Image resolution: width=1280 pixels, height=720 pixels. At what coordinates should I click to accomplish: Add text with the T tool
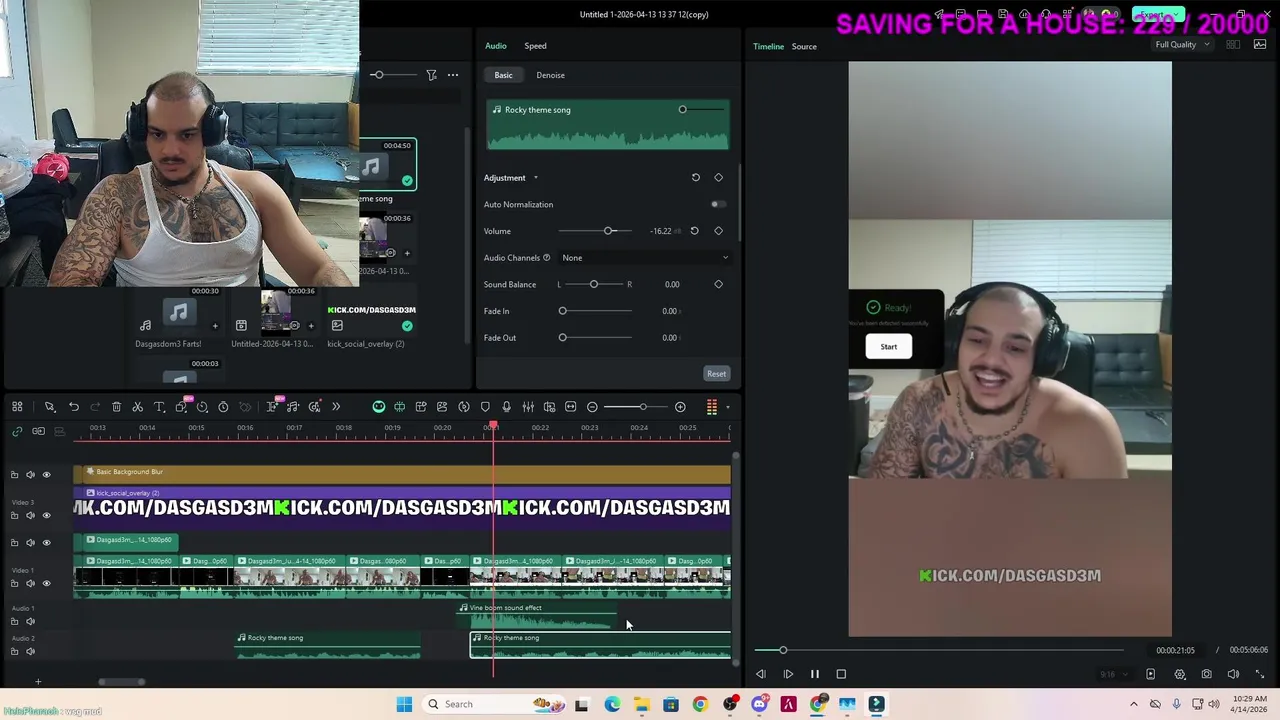[x=159, y=407]
